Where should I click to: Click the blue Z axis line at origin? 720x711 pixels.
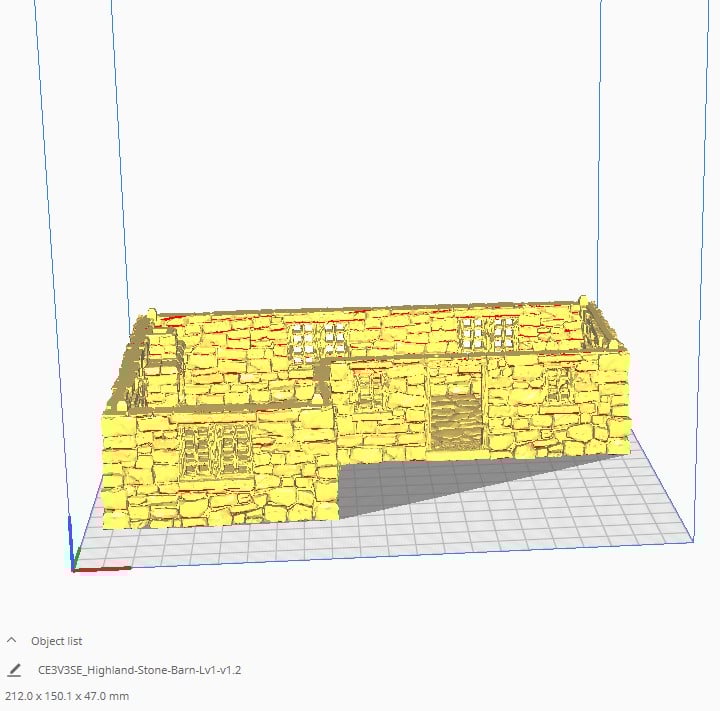click(70, 542)
